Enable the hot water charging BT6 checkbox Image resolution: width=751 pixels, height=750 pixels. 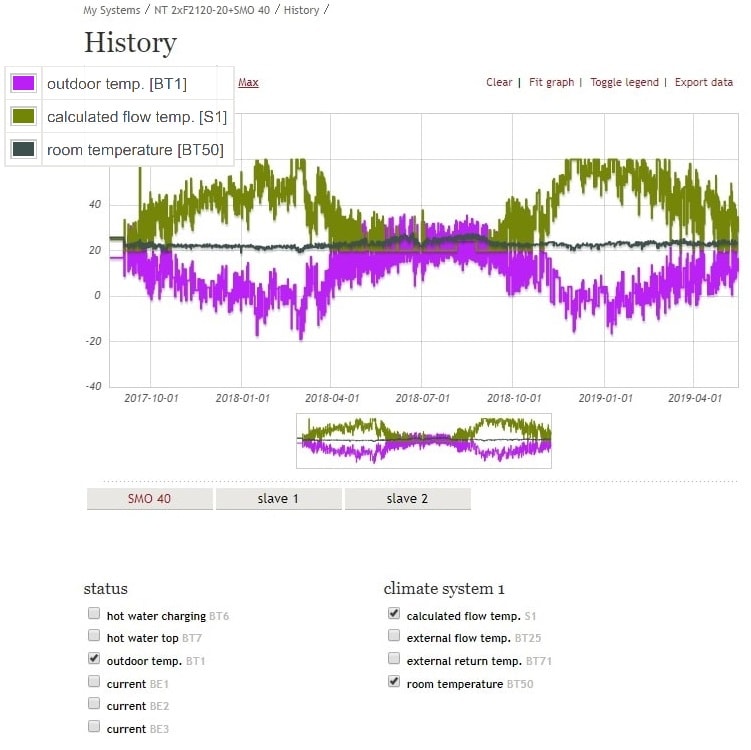point(94,614)
